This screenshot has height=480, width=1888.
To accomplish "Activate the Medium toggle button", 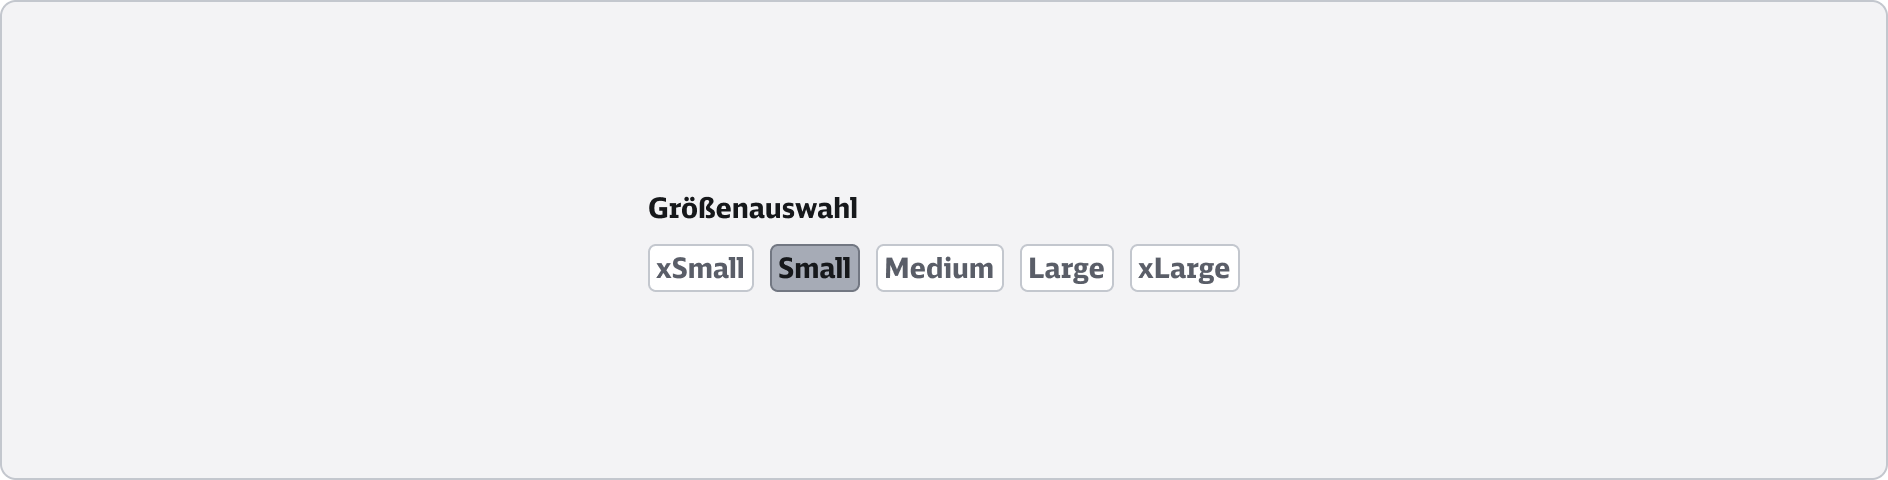I will tap(939, 268).
